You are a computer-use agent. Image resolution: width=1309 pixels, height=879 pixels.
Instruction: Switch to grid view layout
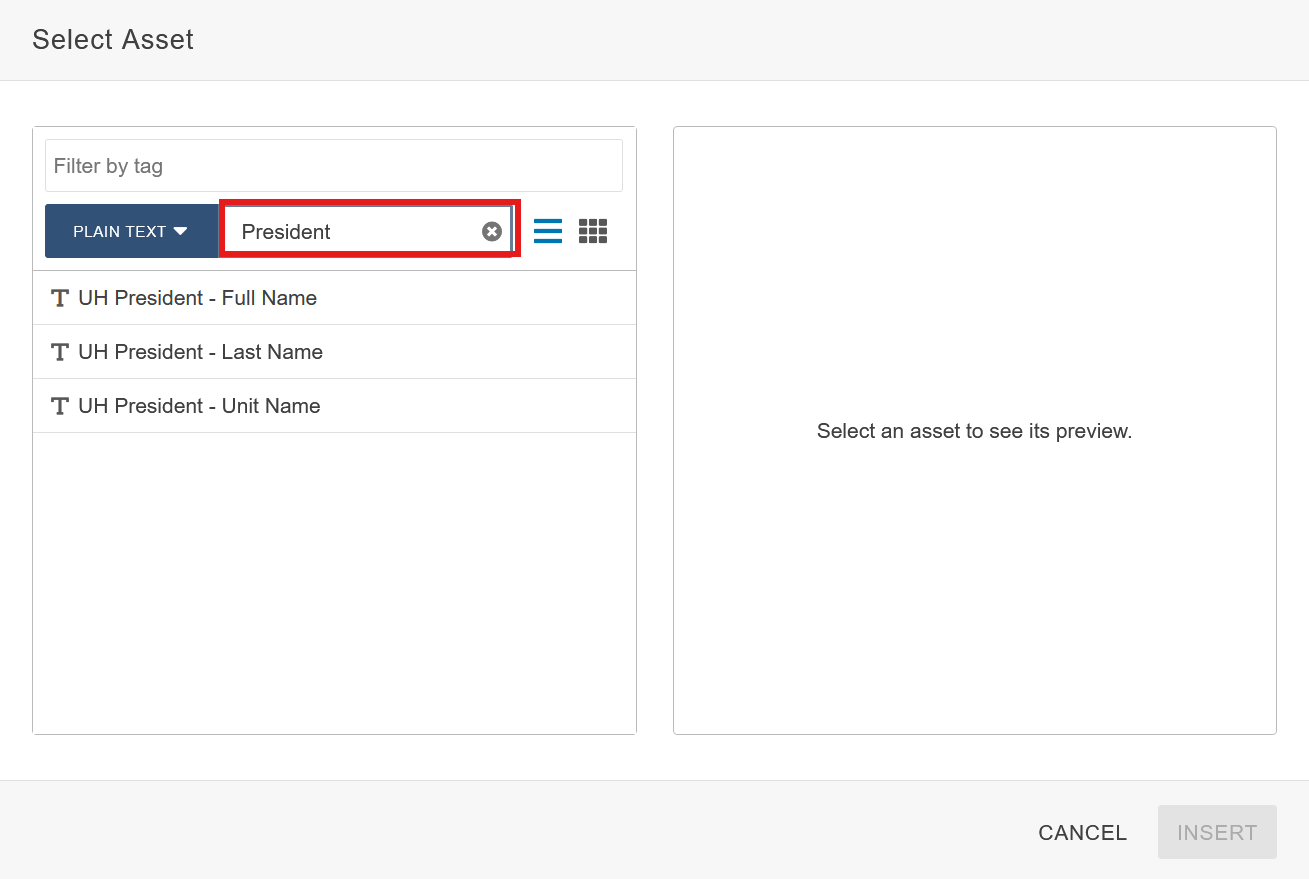[593, 231]
